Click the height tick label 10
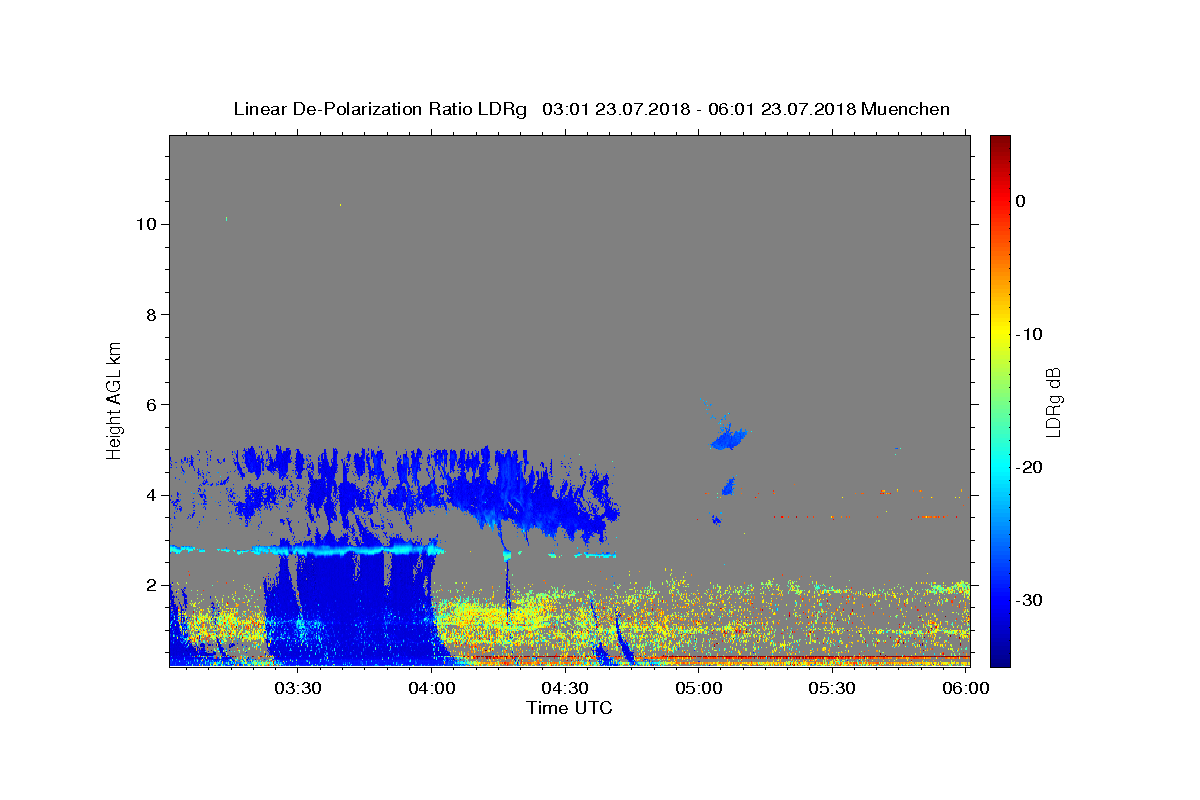The width and height of the screenshot is (1200, 800). click(x=145, y=224)
